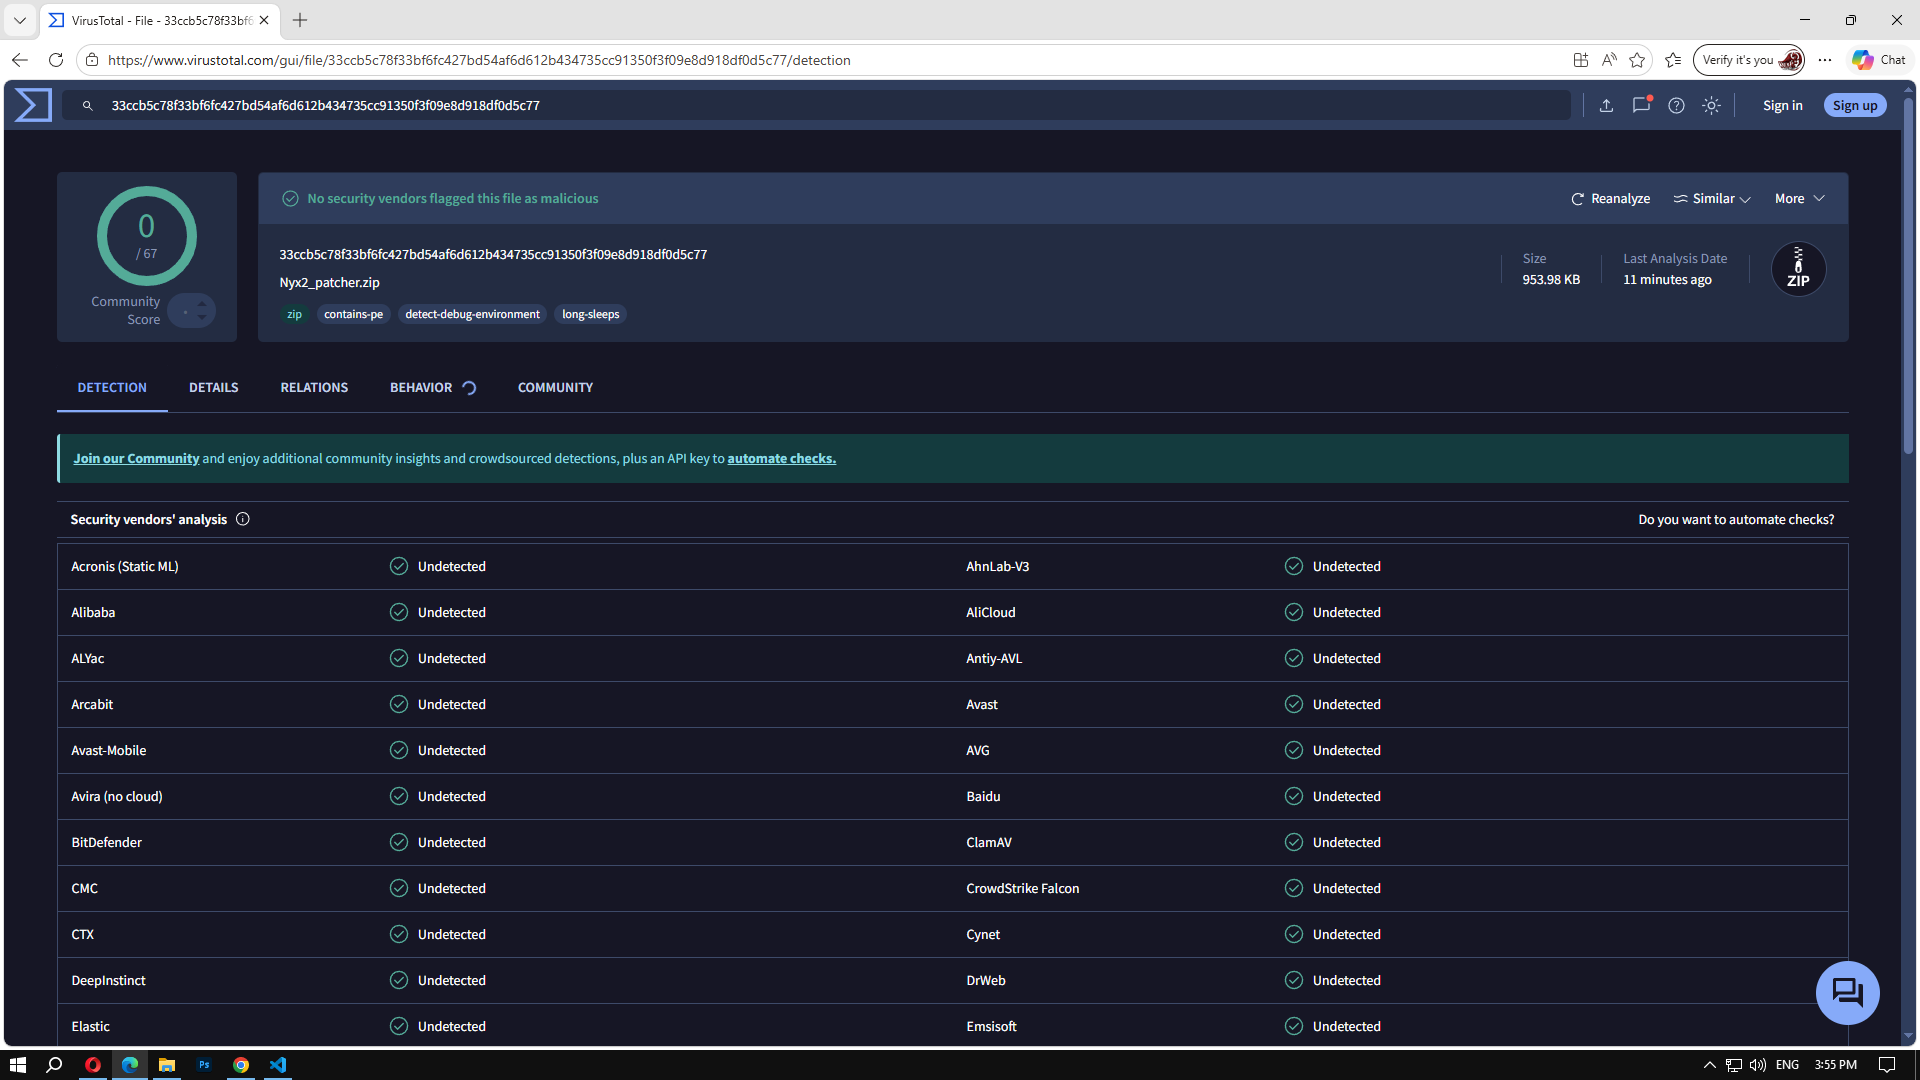
Task: Expand the More dropdown menu
Action: (1799, 199)
